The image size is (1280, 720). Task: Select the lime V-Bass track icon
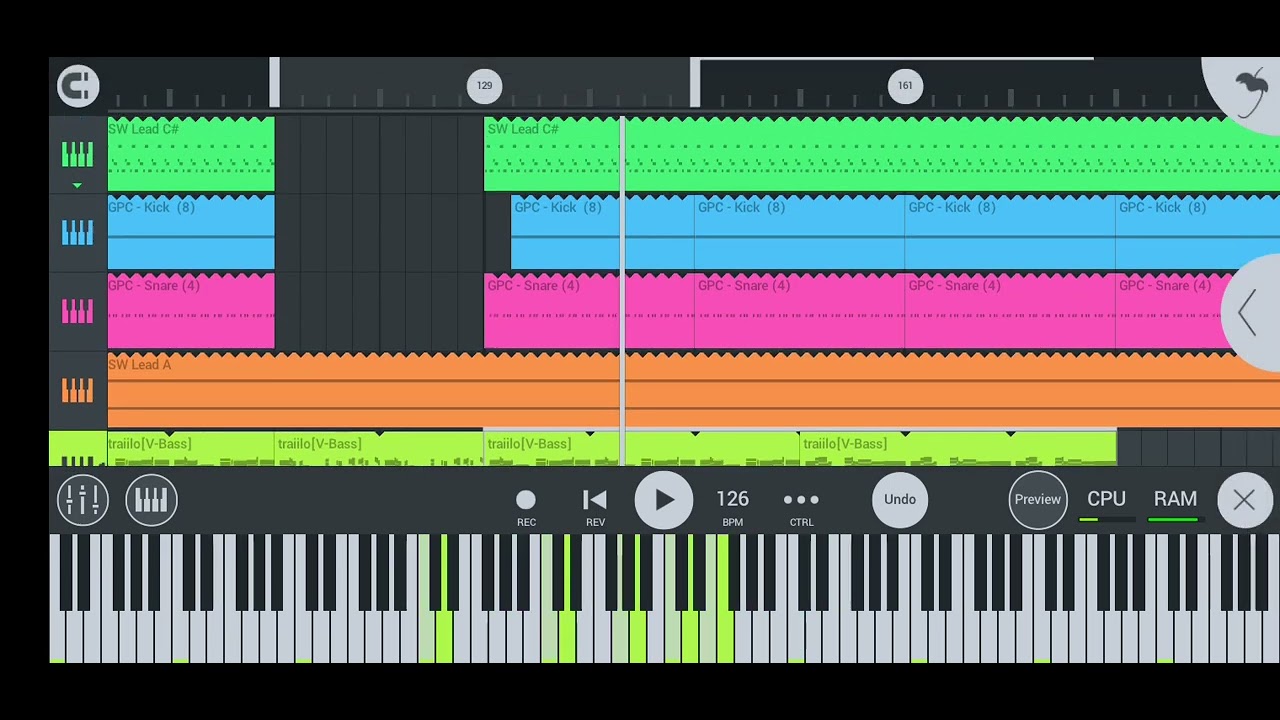coord(77,458)
